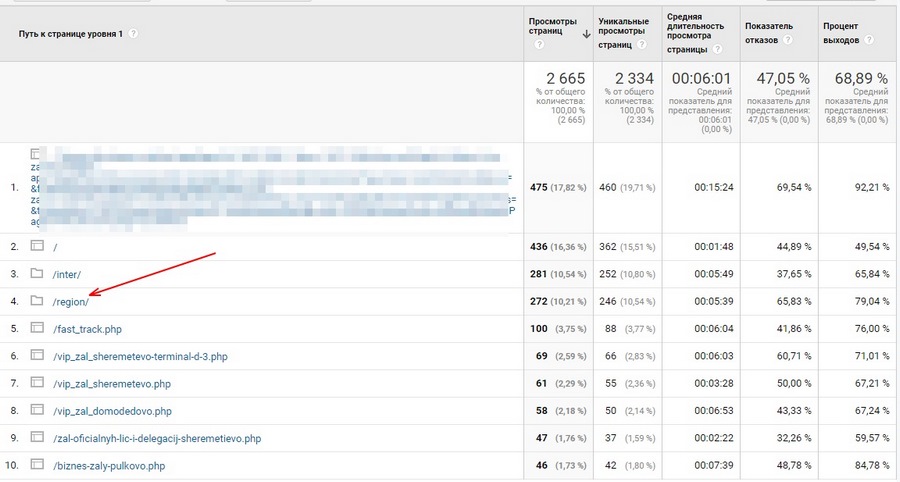The width and height of the screenshot is (900, 482).
Task: Sort by Средняя длительность просмотра страницы header
Action: tap(695, 33)
